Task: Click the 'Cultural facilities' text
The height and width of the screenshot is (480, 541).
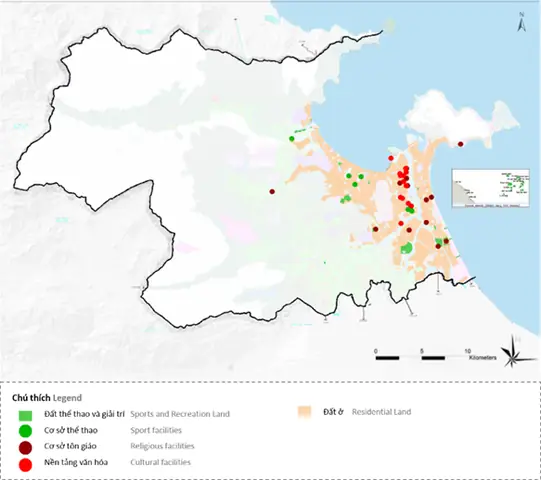Action: [x=160, y=462]
